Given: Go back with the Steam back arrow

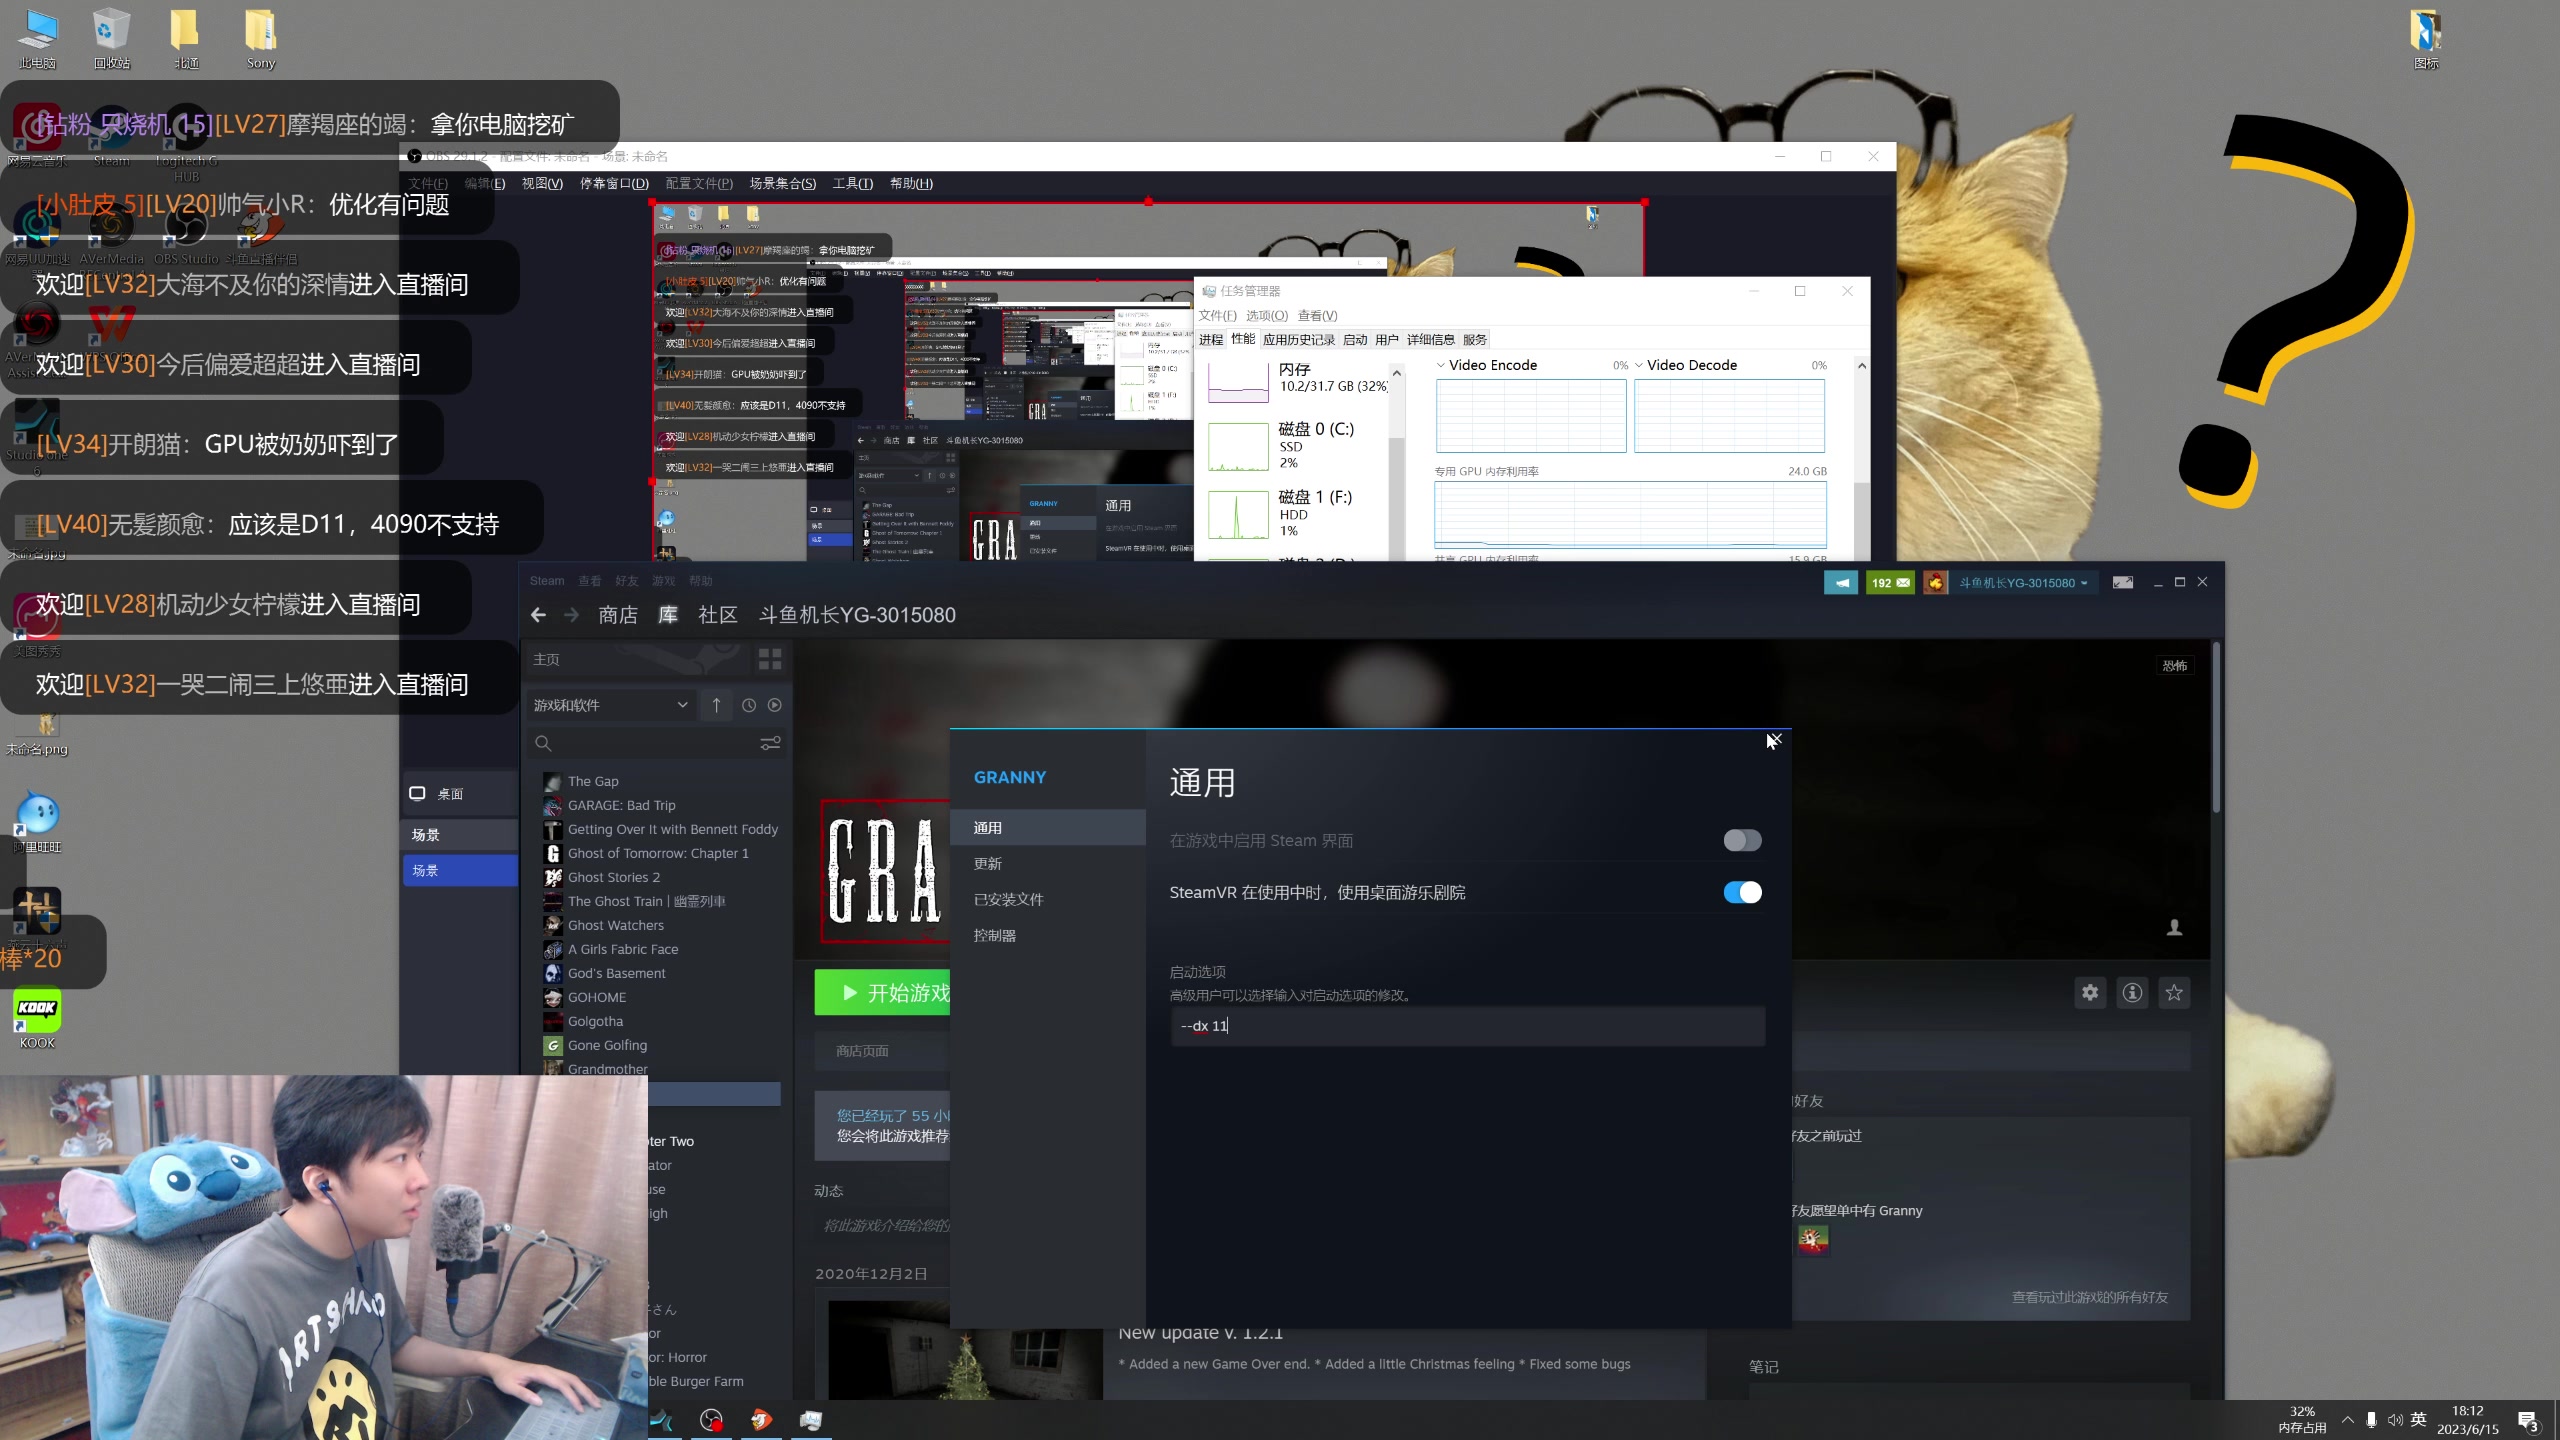Looking at the screenshot, I should click(x=538, y=615).
